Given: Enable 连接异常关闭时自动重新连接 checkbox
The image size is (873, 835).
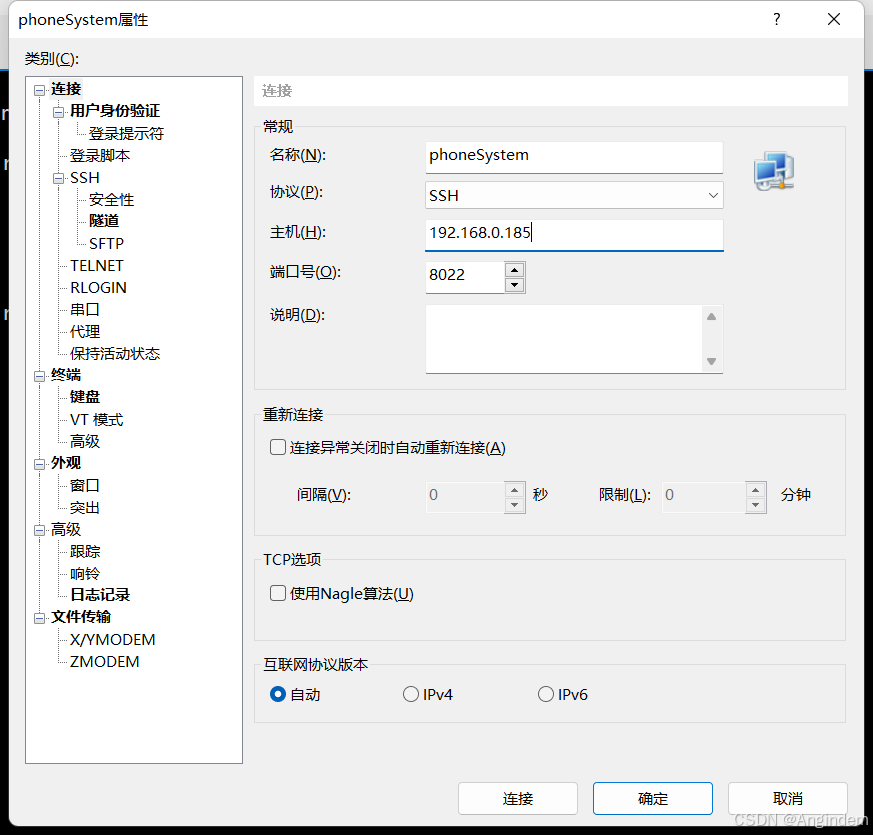Looking at the screenshot, I should tap(278, 447).
